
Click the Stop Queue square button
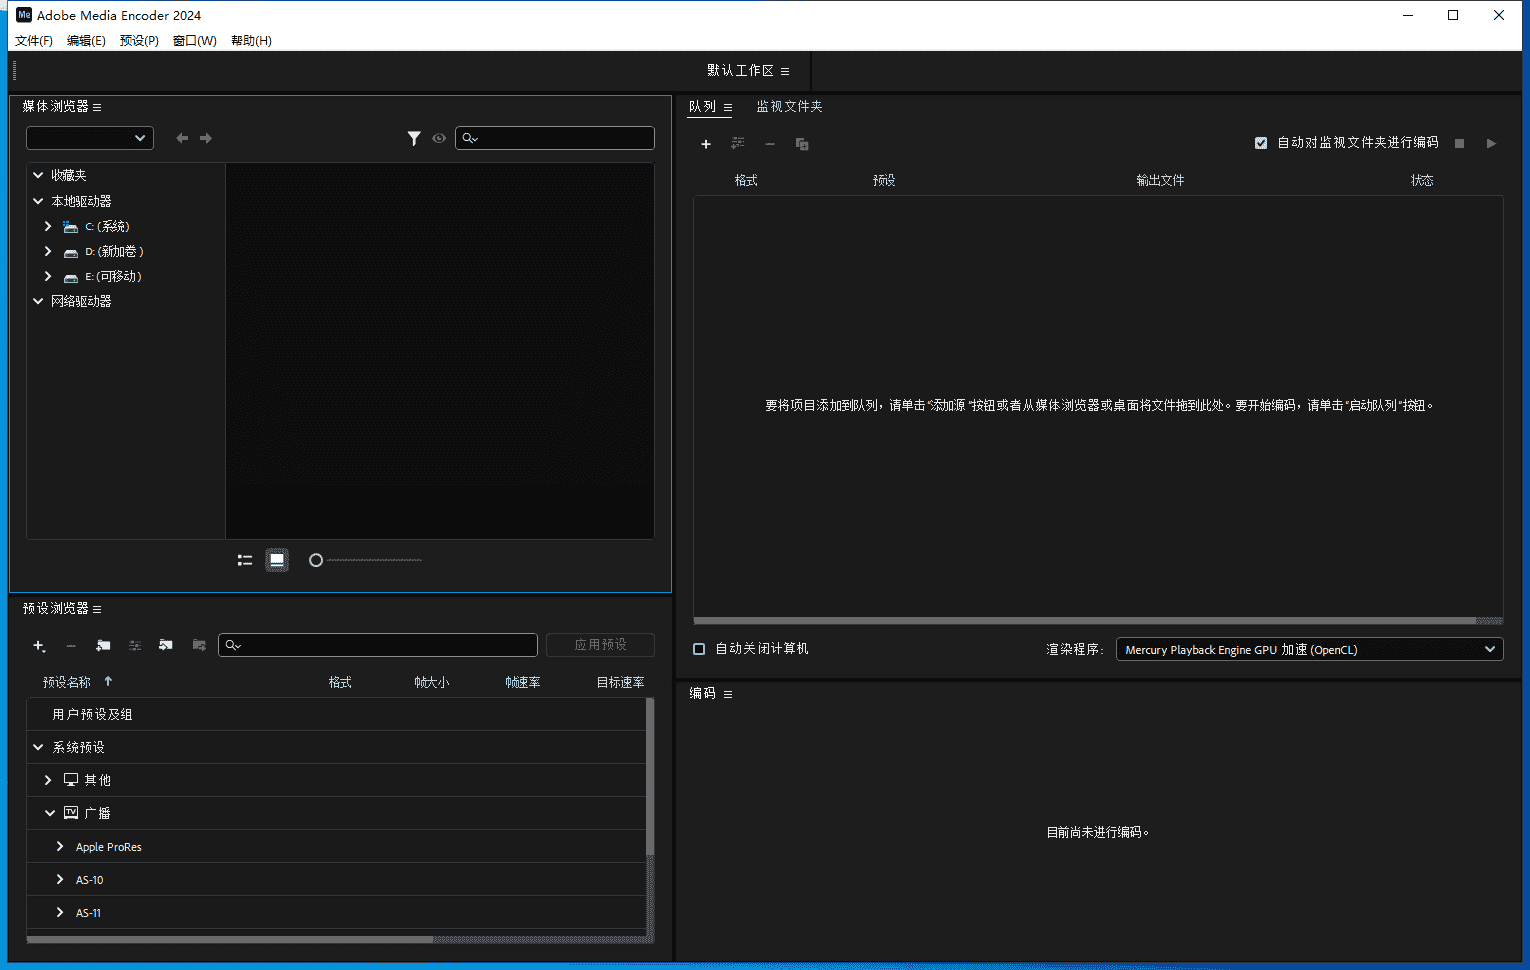(1460, 144)
